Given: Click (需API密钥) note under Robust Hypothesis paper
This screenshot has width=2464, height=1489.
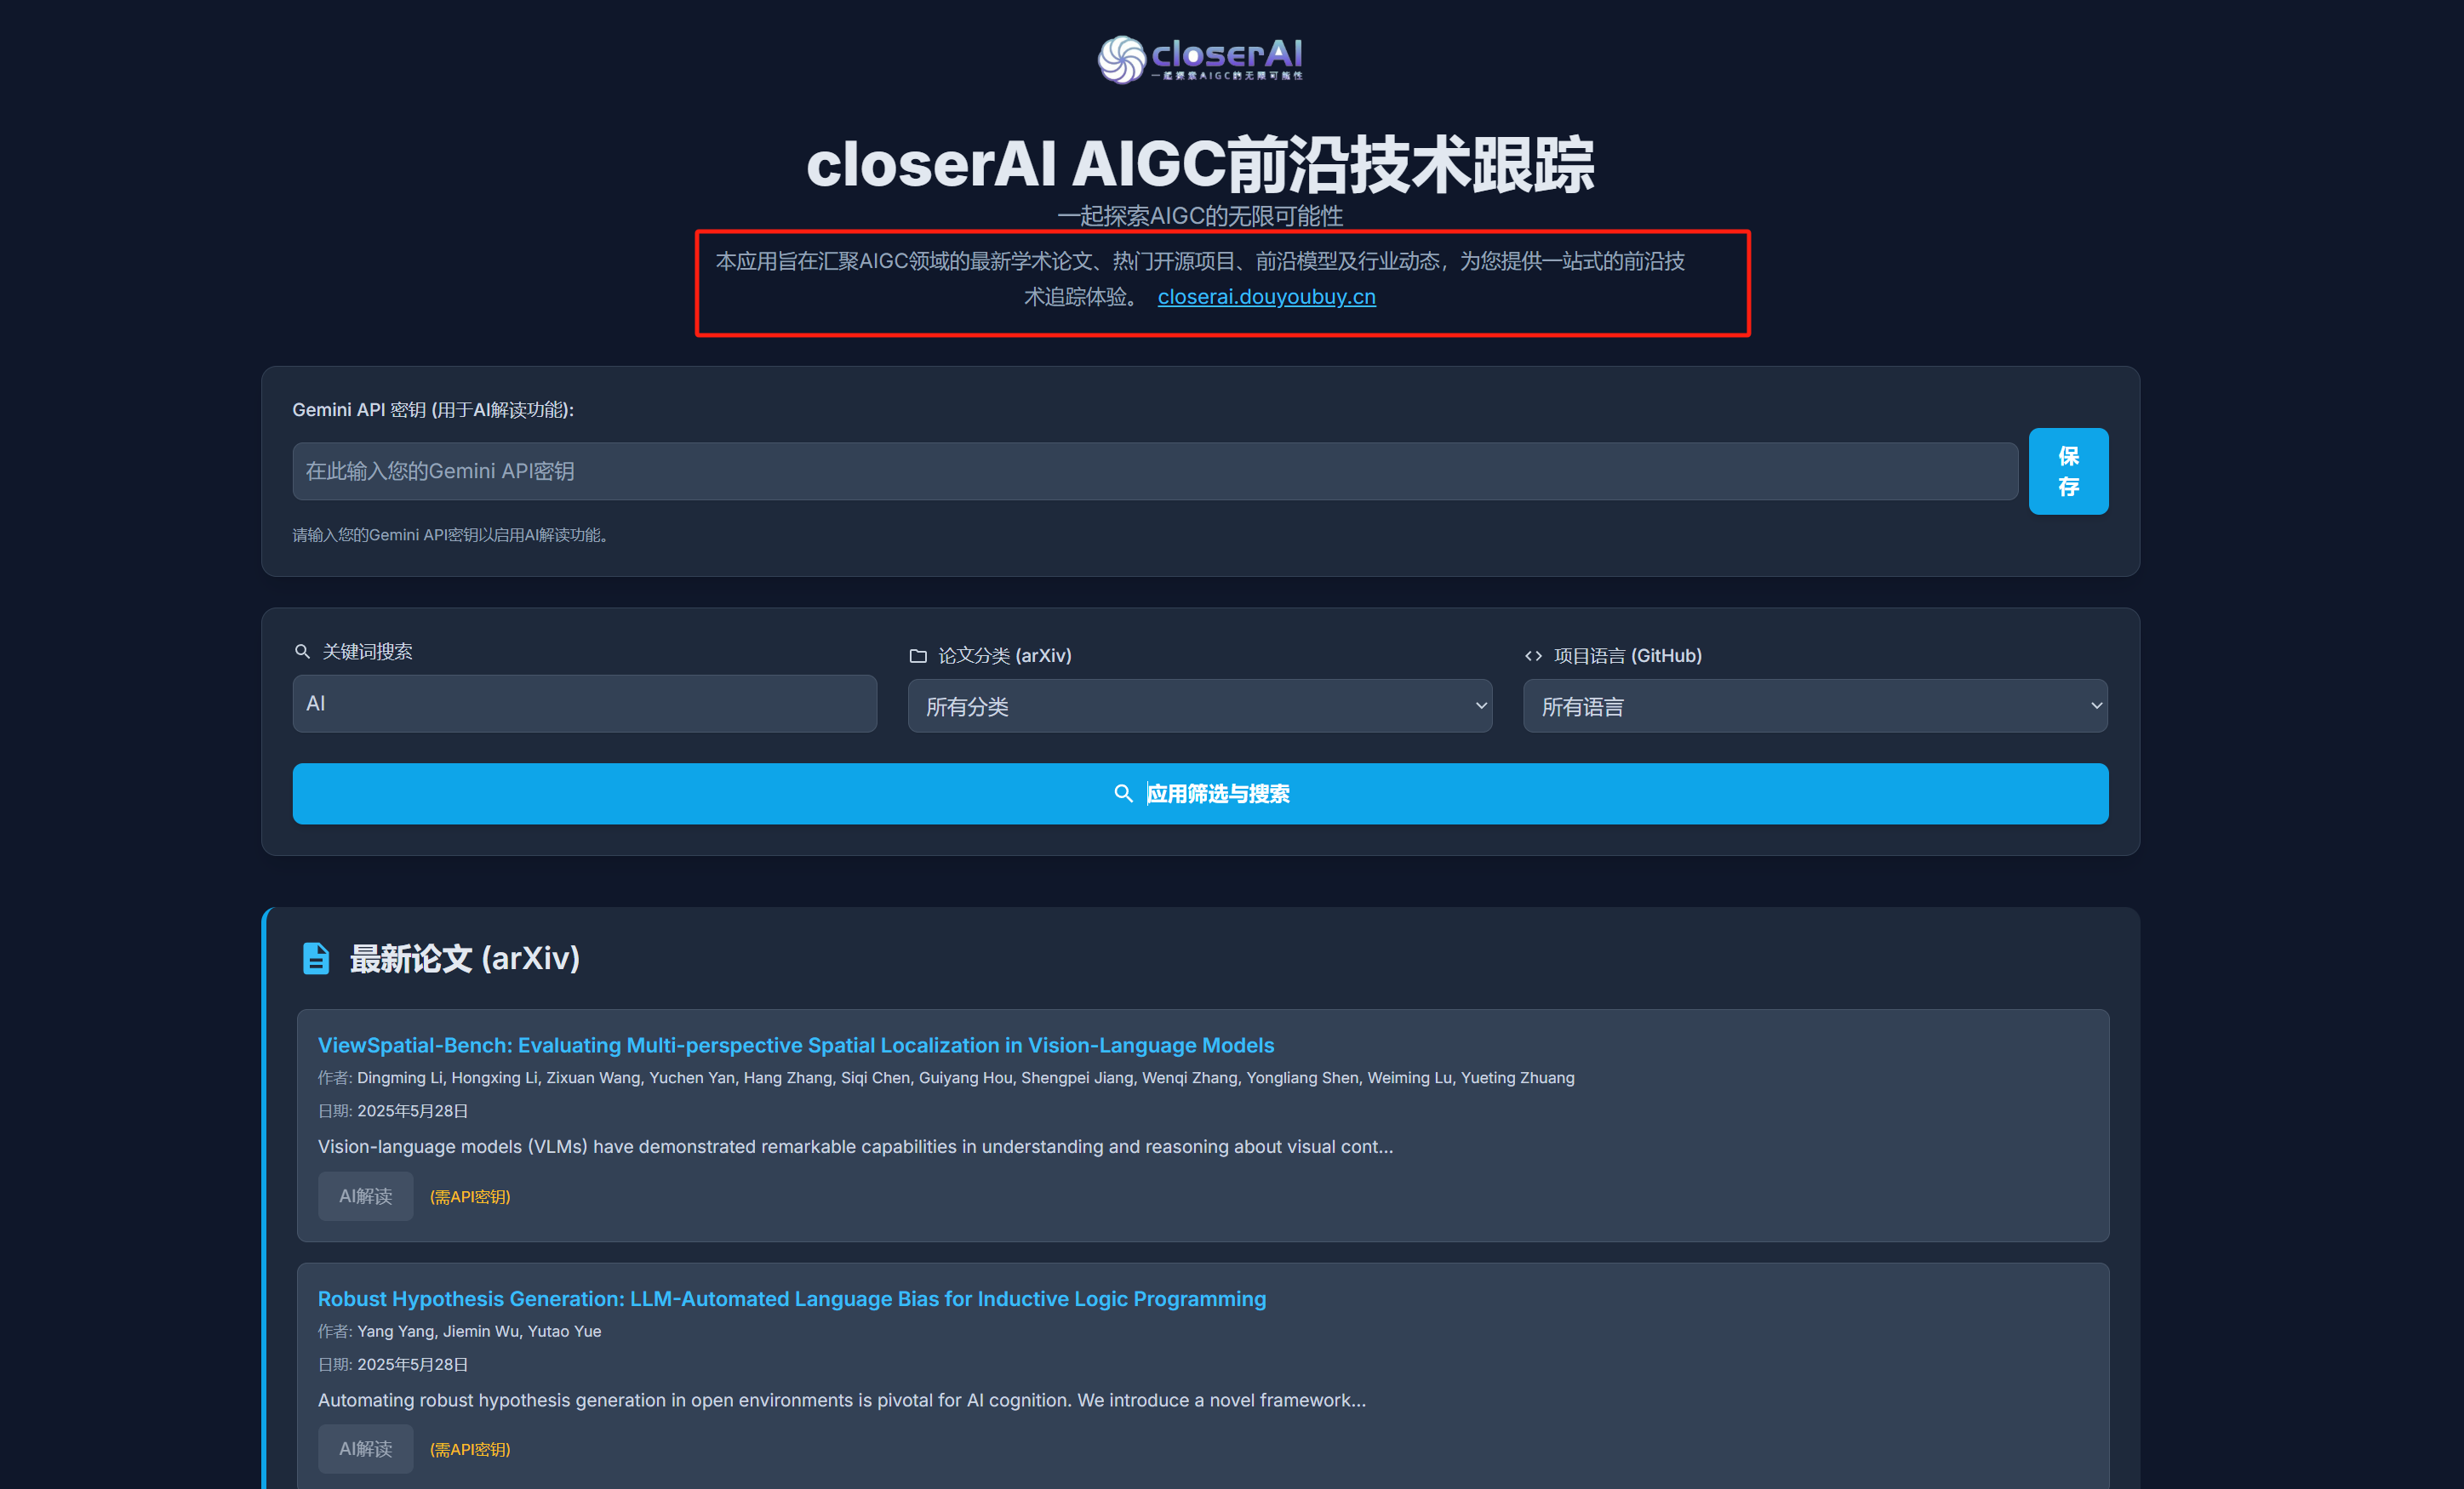Looking at the screenshot, I should pos(470,1450).
